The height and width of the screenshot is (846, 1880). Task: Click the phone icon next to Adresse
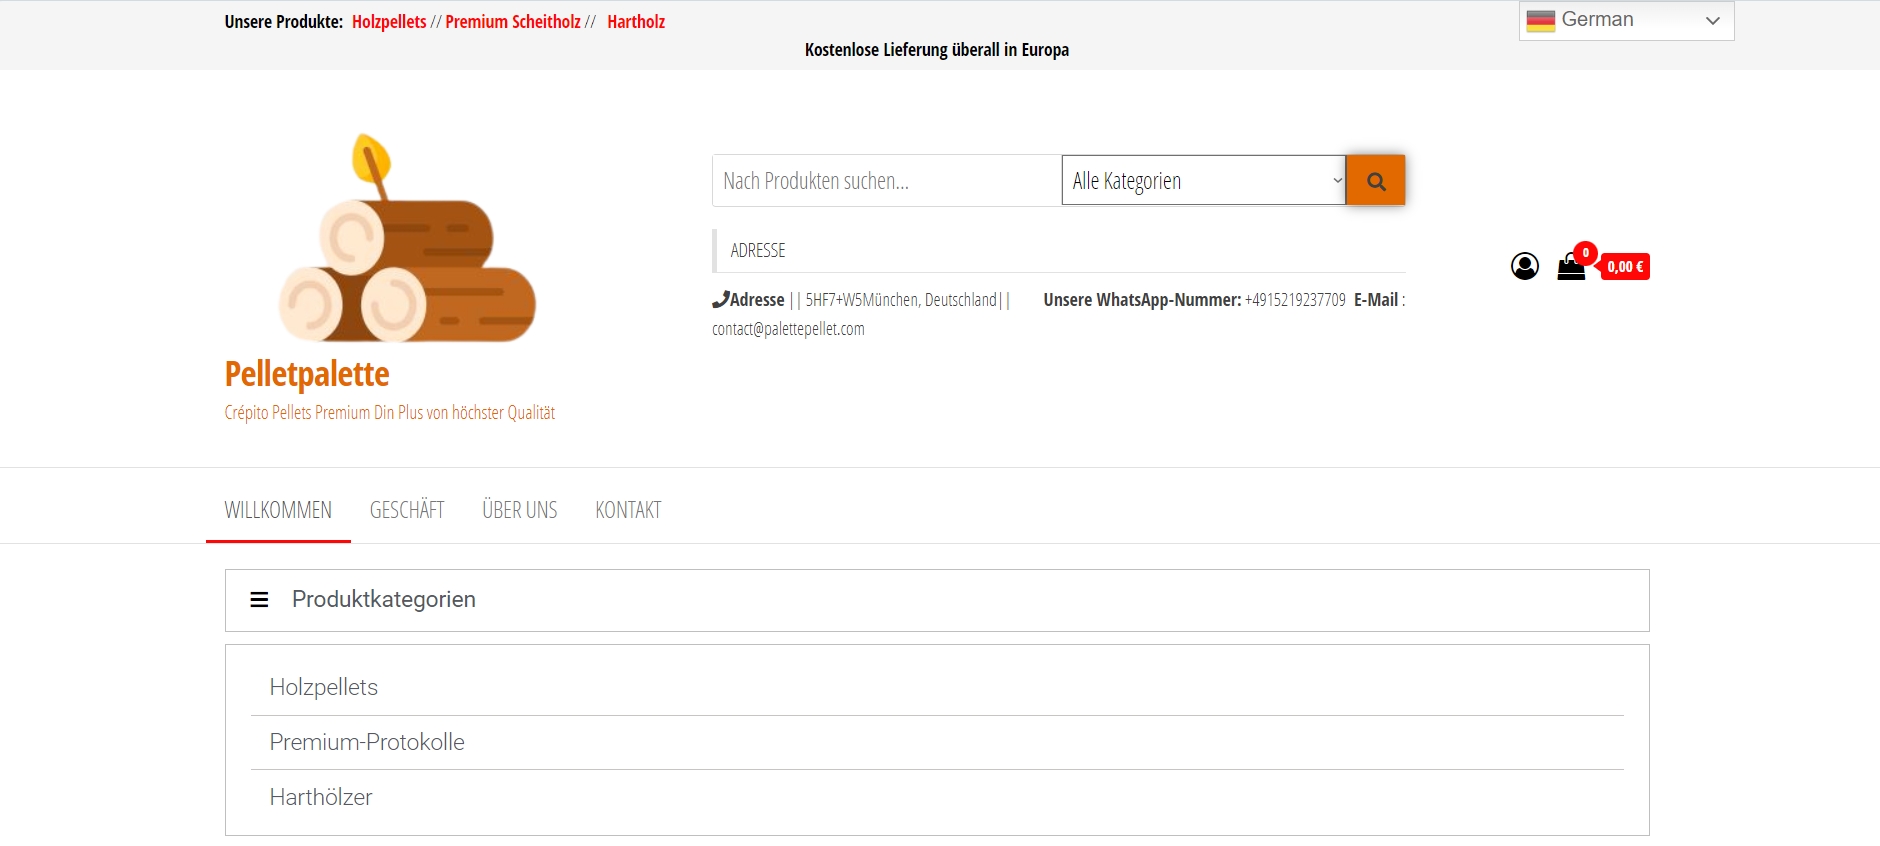tap(720, 299)
